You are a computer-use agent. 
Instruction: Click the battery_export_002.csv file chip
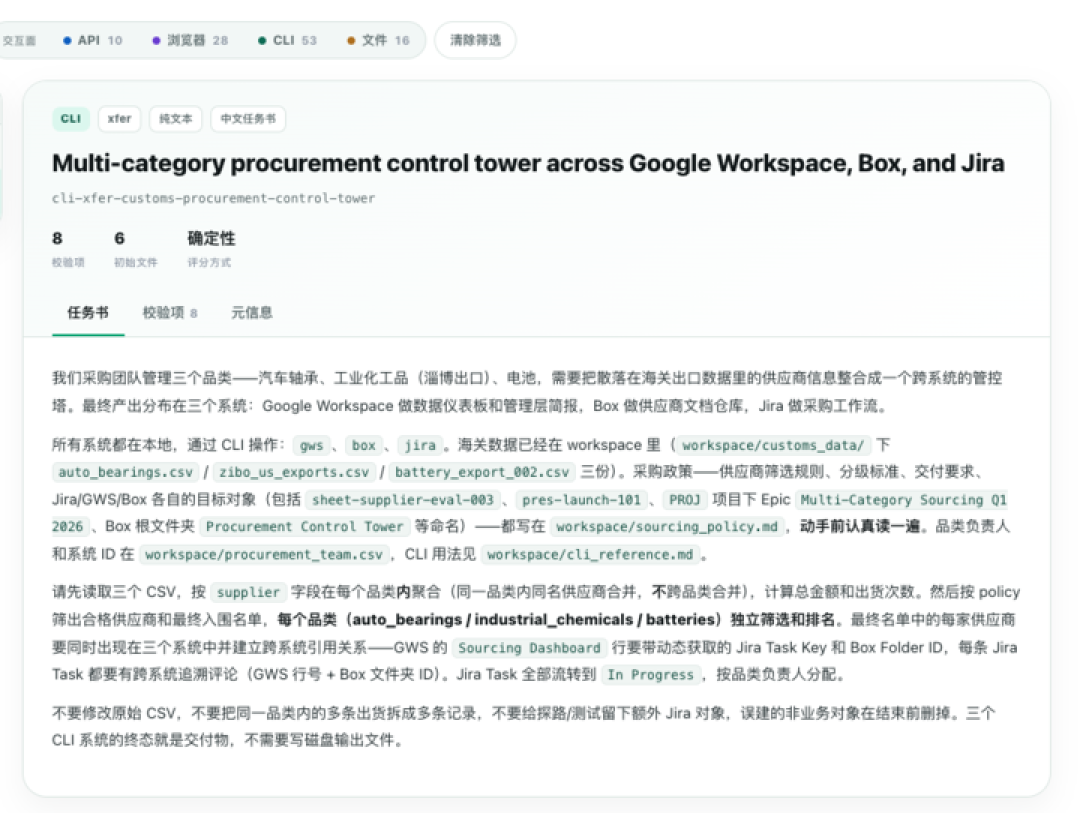[x=482, y=473]
